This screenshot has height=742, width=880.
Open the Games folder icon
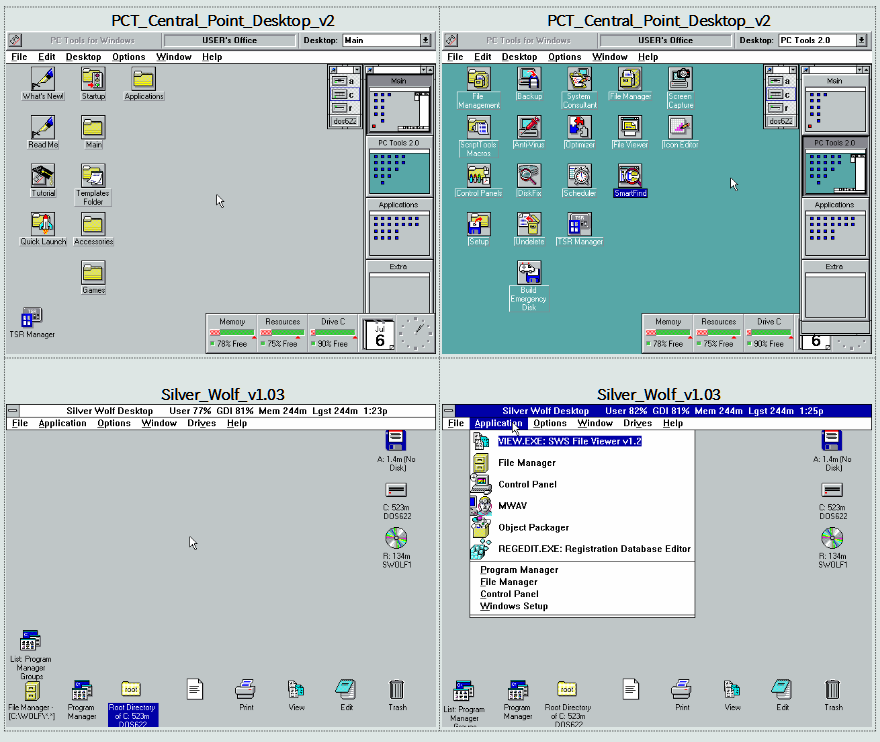[93, 277]
